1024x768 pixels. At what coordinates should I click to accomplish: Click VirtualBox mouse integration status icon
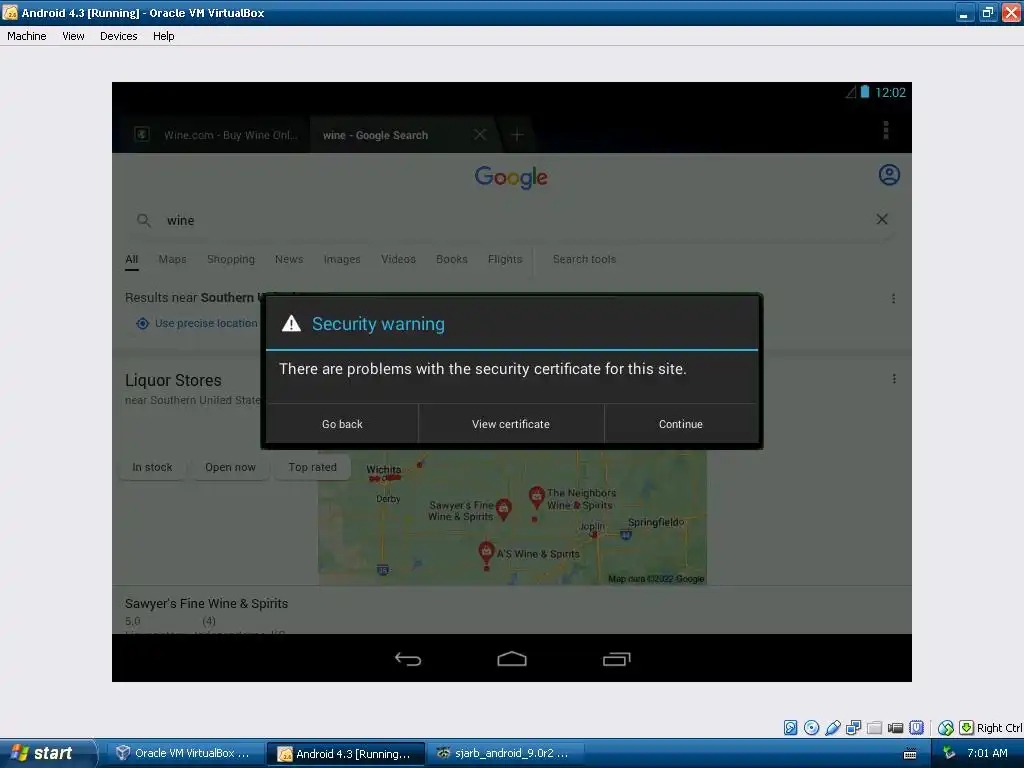pyautogui.click(x=945, y=728)
